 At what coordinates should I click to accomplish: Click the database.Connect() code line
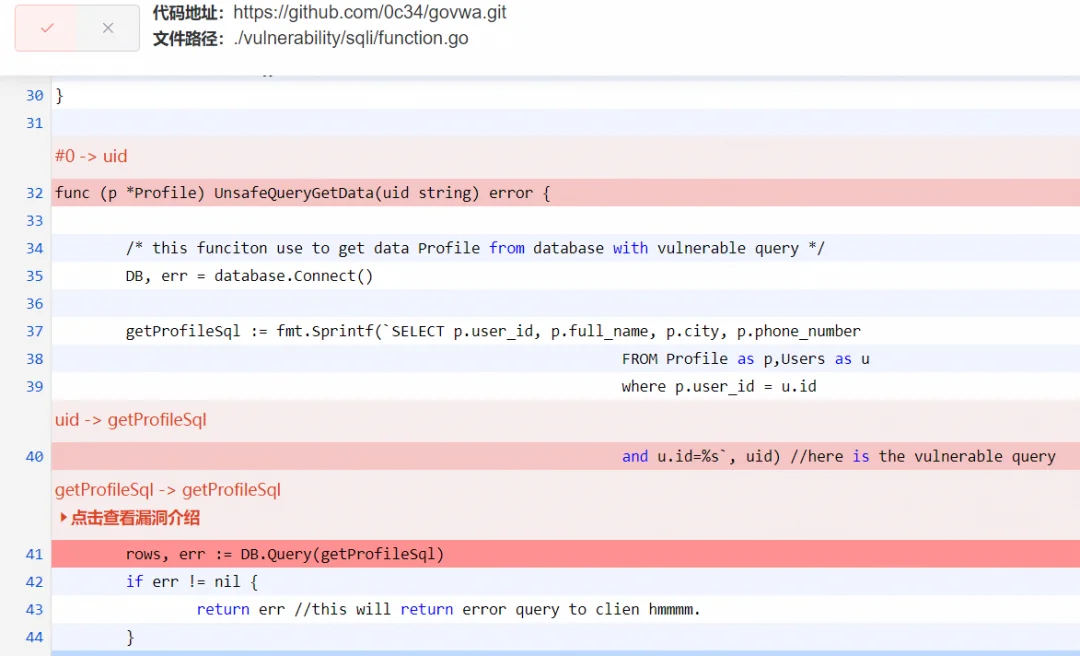pyautogui.click(x=565, y=276)
